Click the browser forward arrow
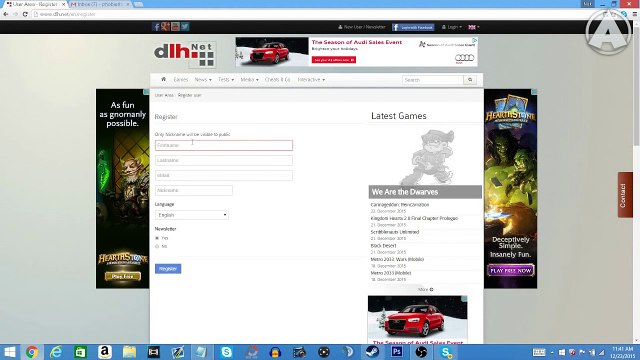The image size is (640, 360). [16, 14]
